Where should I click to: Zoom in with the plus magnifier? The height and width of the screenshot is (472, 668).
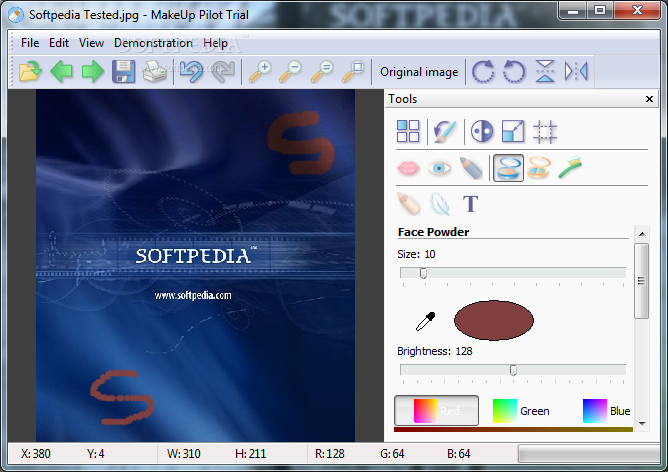(x=260, y=71)
